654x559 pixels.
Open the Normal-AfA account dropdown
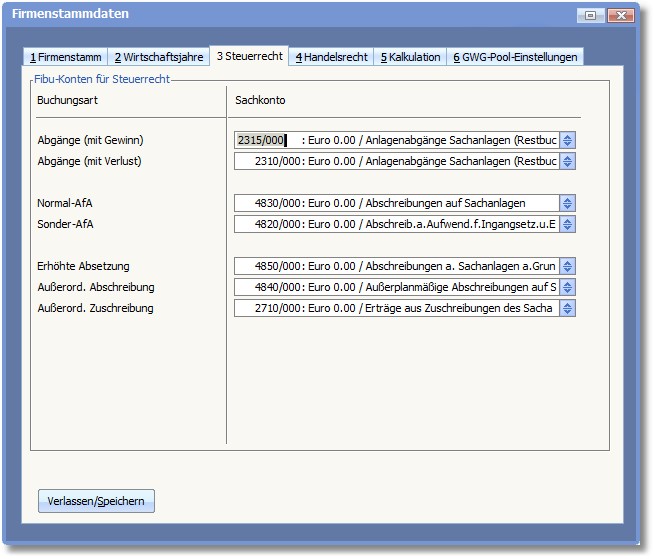tap(568, 203)
